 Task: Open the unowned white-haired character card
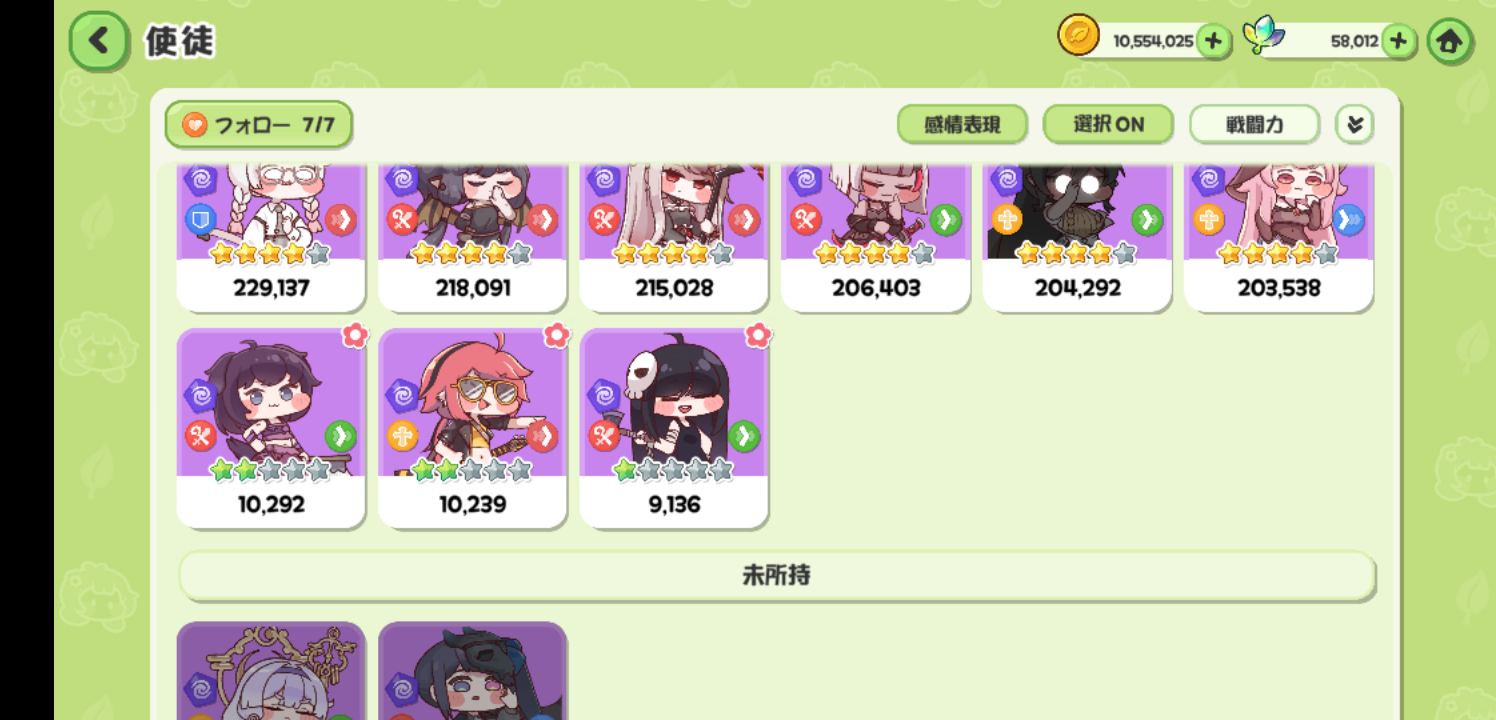(271, 670)
